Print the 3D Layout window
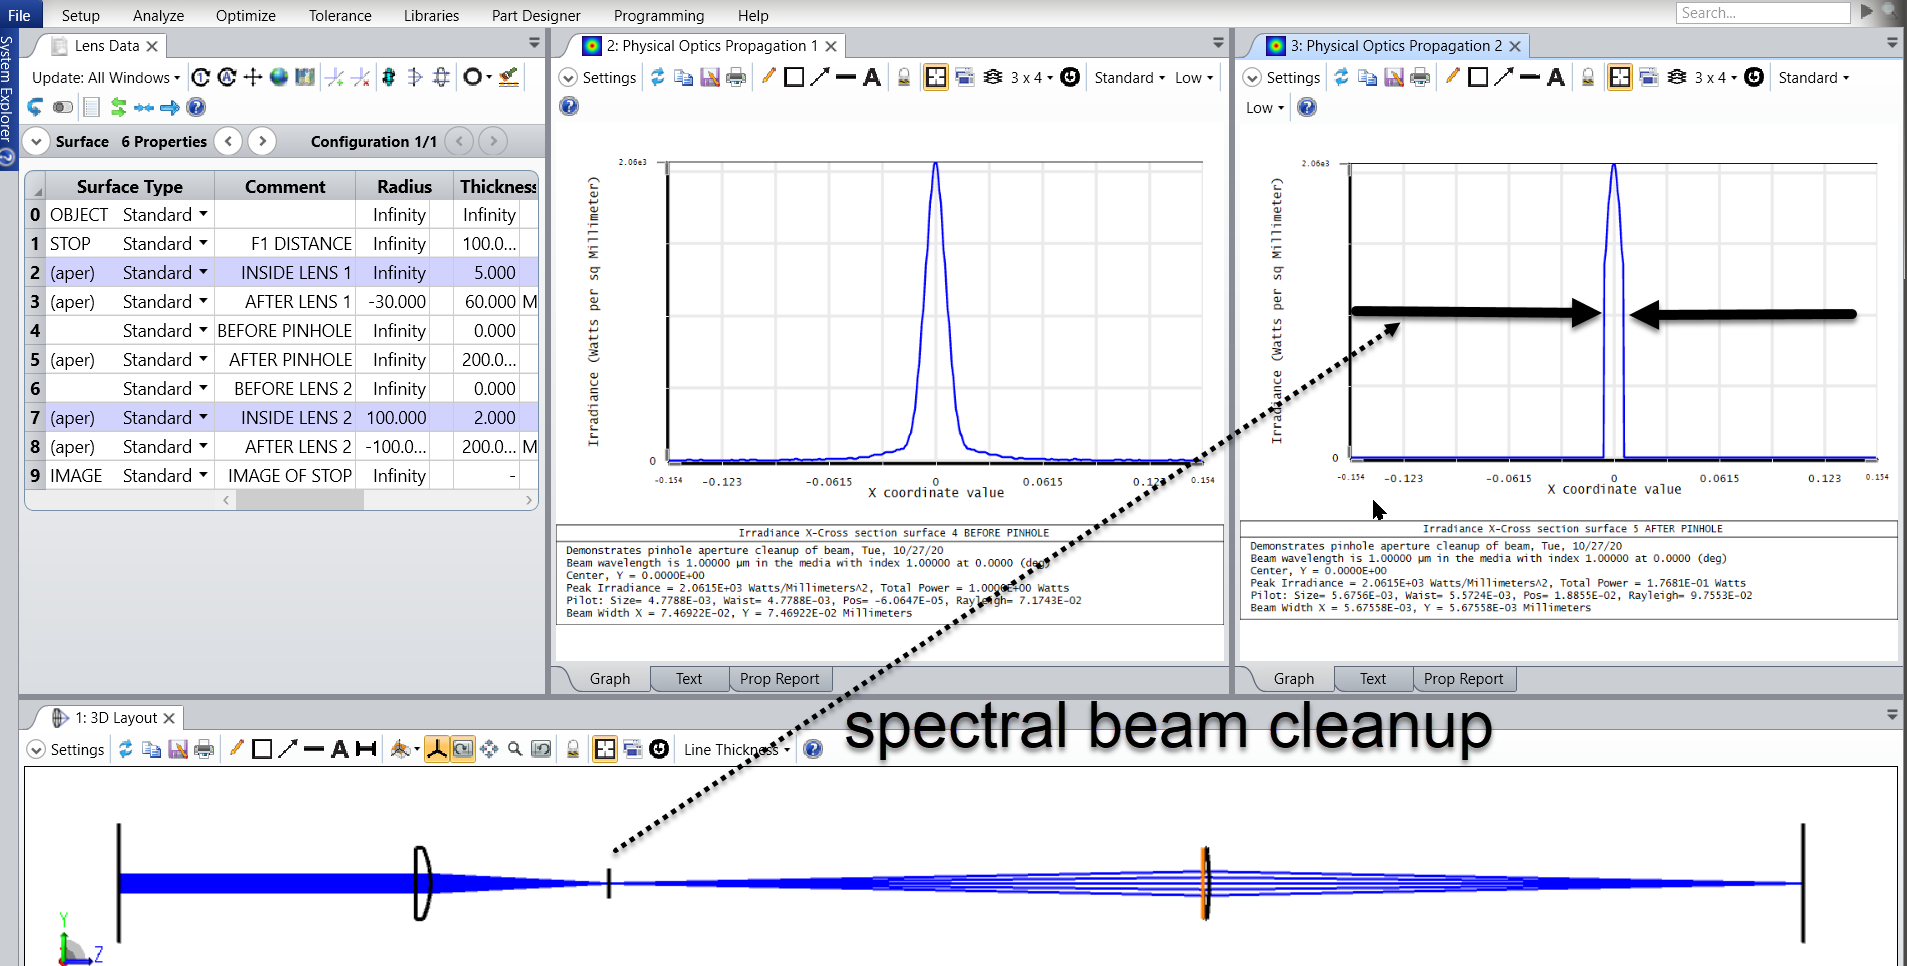The height and width of the screenshot is (966, 1907). 204,749
